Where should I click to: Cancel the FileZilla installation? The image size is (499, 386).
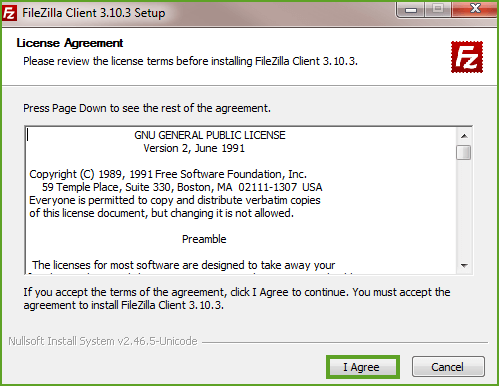(448, 367)
